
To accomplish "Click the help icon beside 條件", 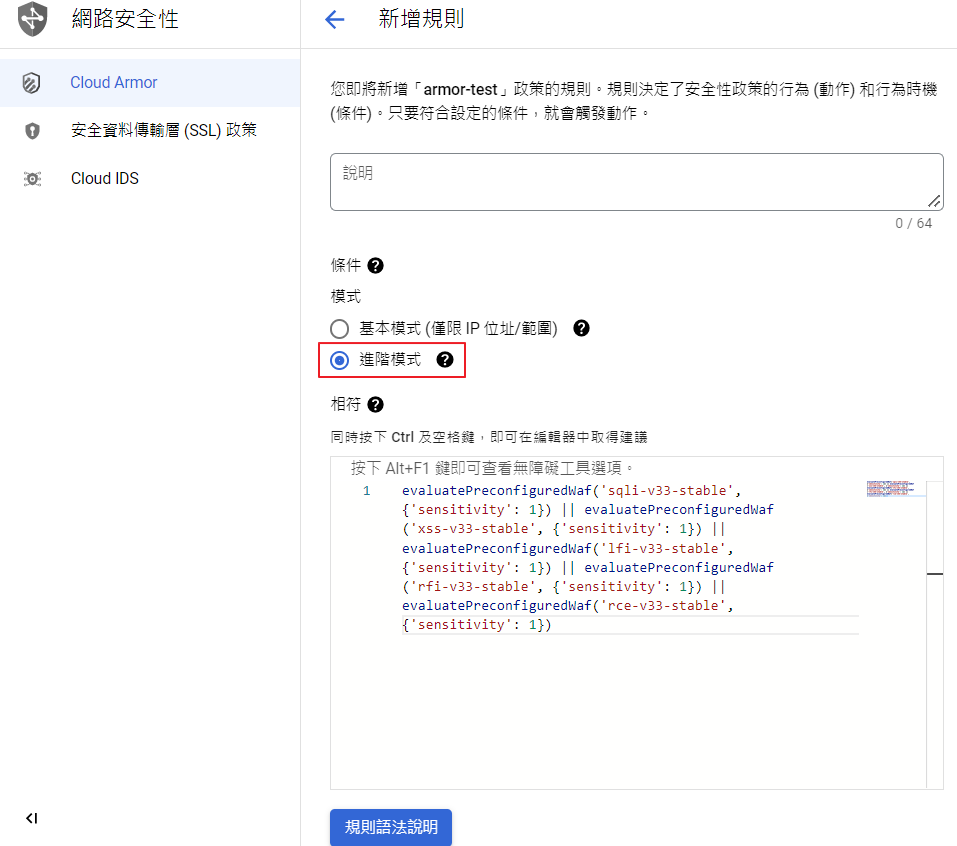I will [375, 266].
